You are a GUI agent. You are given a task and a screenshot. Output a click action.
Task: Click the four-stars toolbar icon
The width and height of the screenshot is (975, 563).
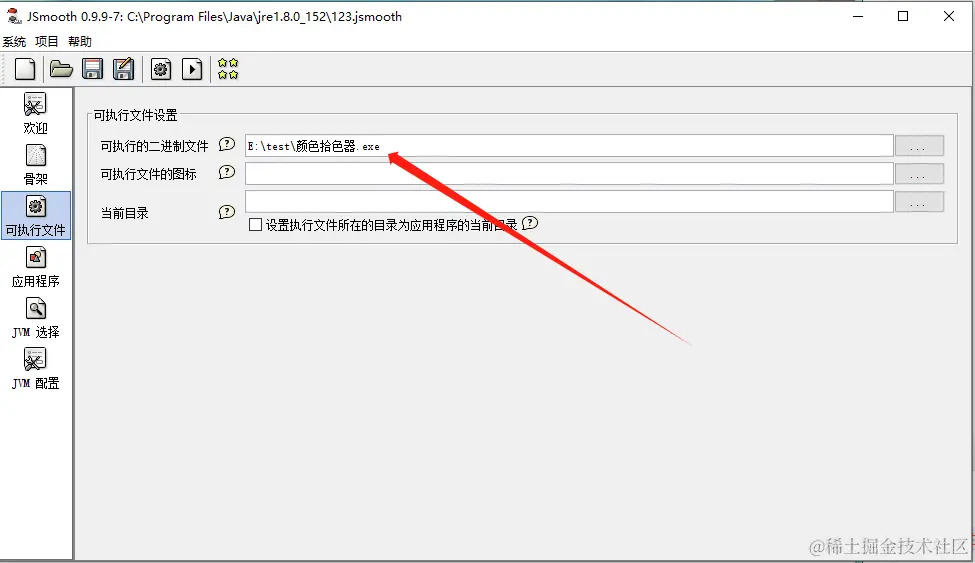[x=228, y=69]
